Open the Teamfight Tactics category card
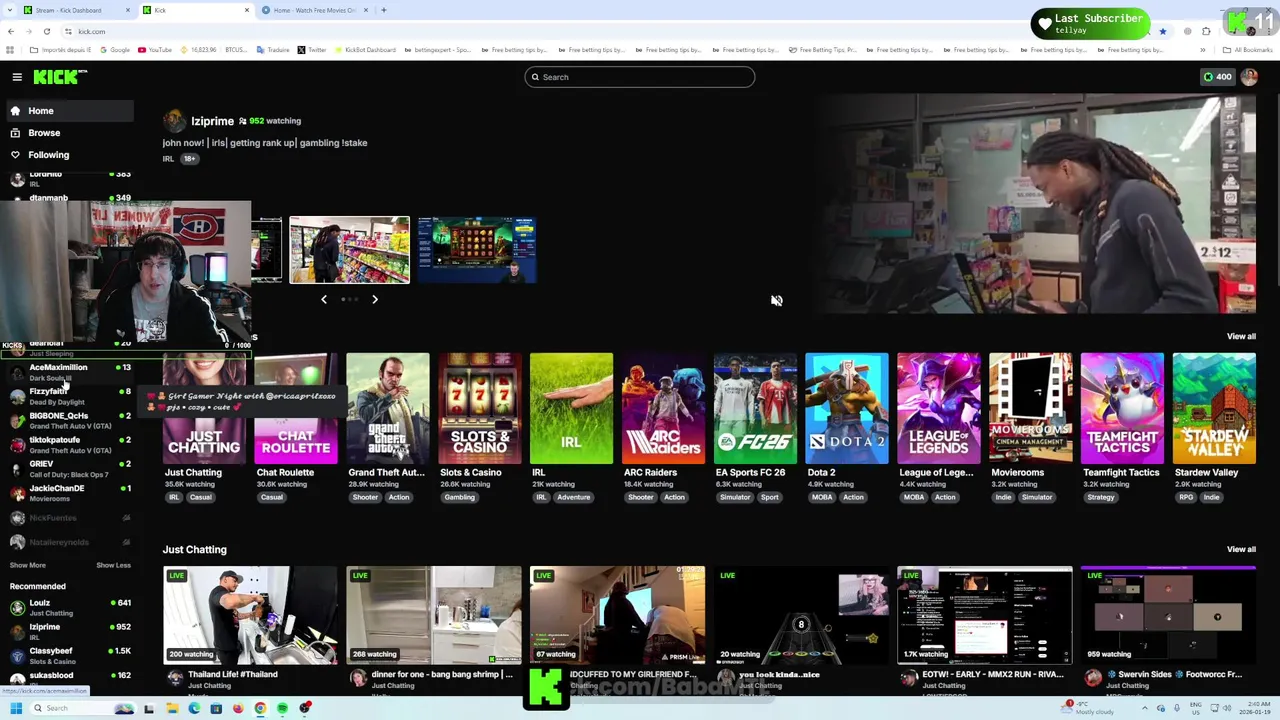The height and width of the screenshot is (720, 1280). coord(1122,410)
